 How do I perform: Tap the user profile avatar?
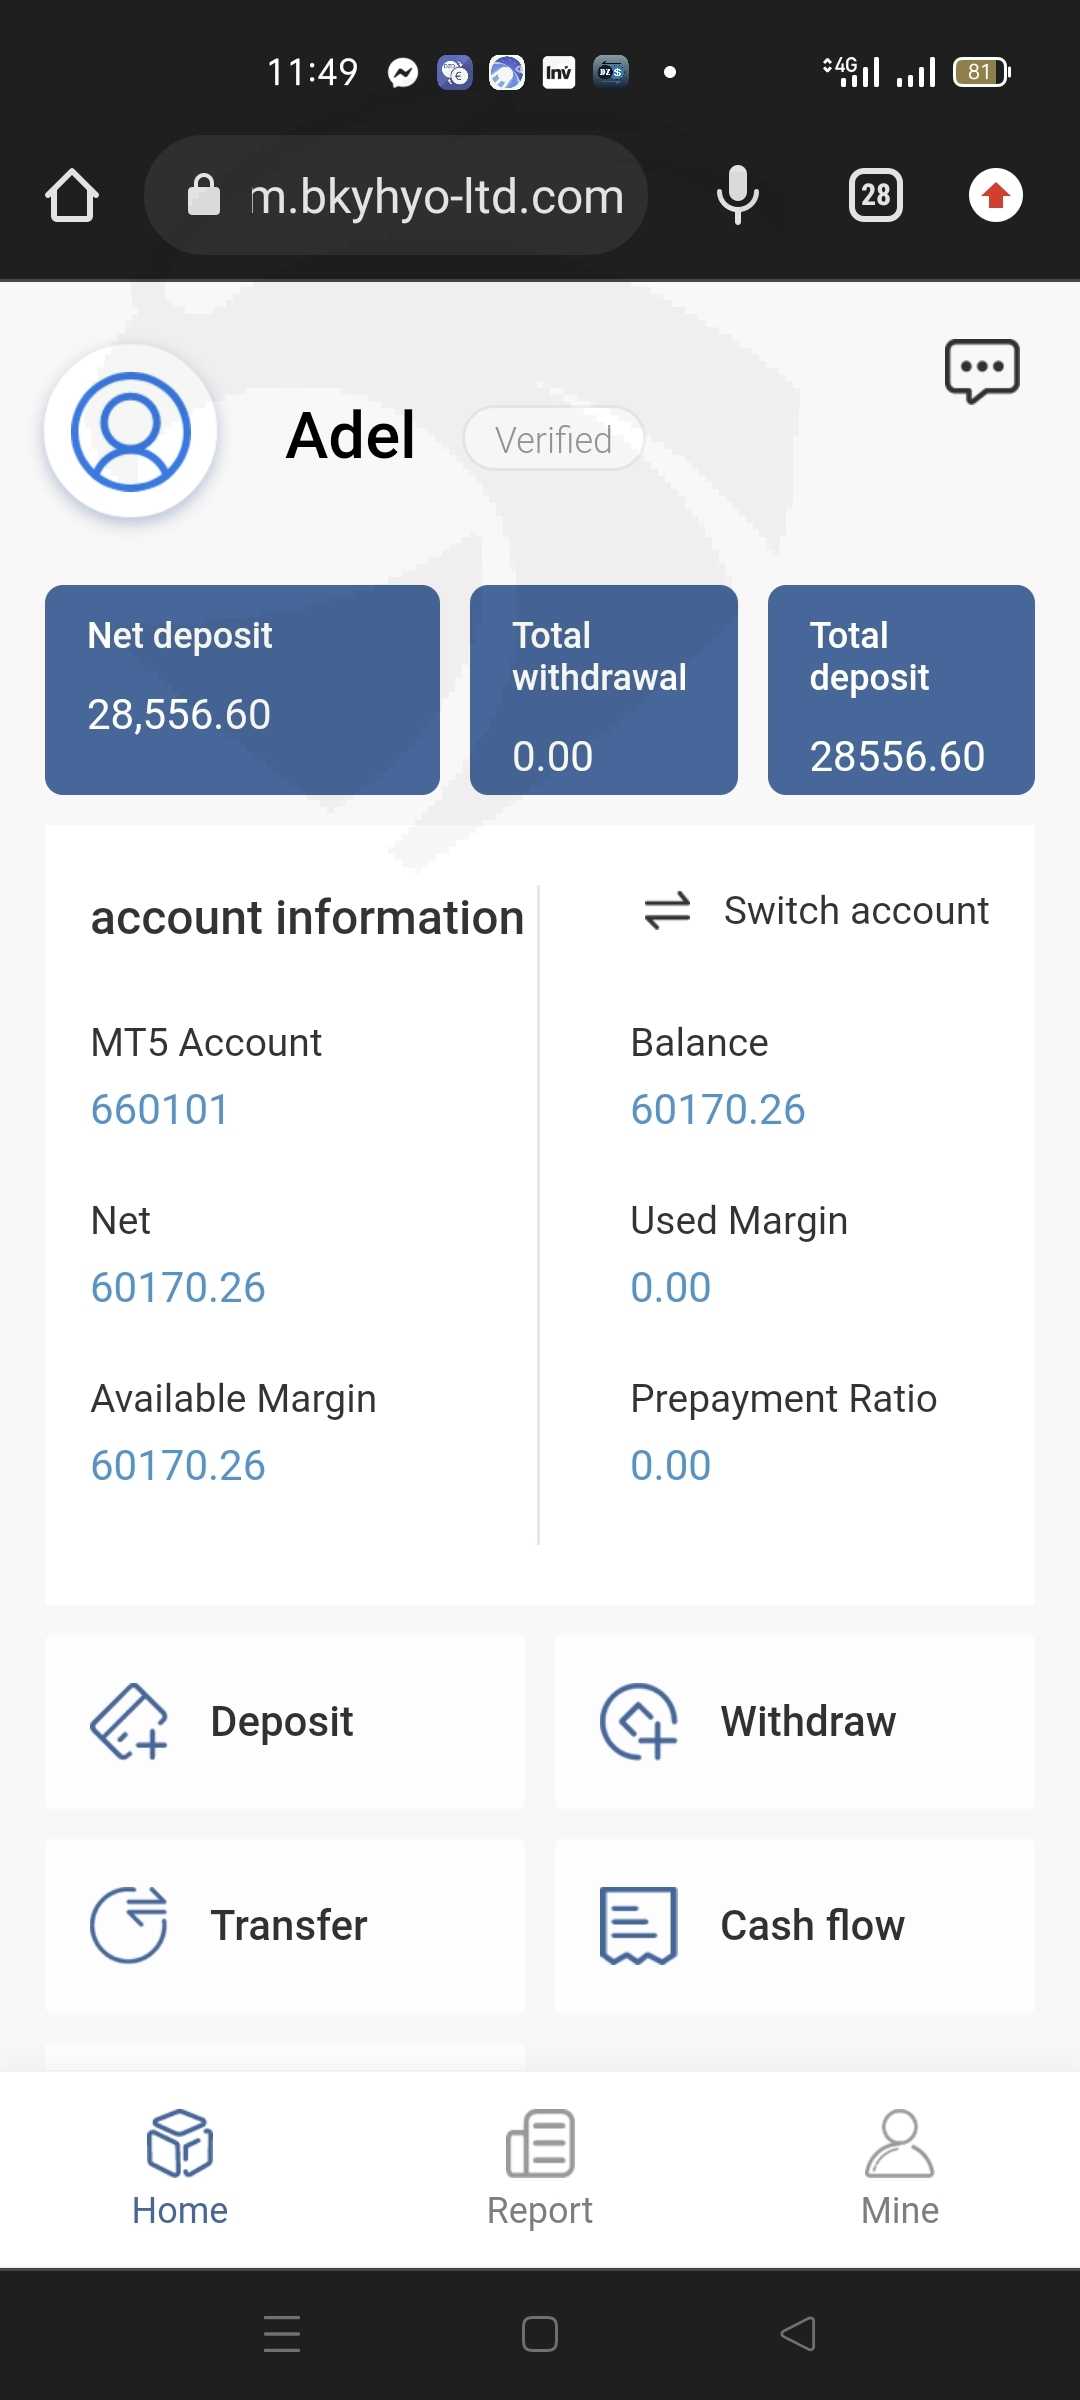[131, 432]
